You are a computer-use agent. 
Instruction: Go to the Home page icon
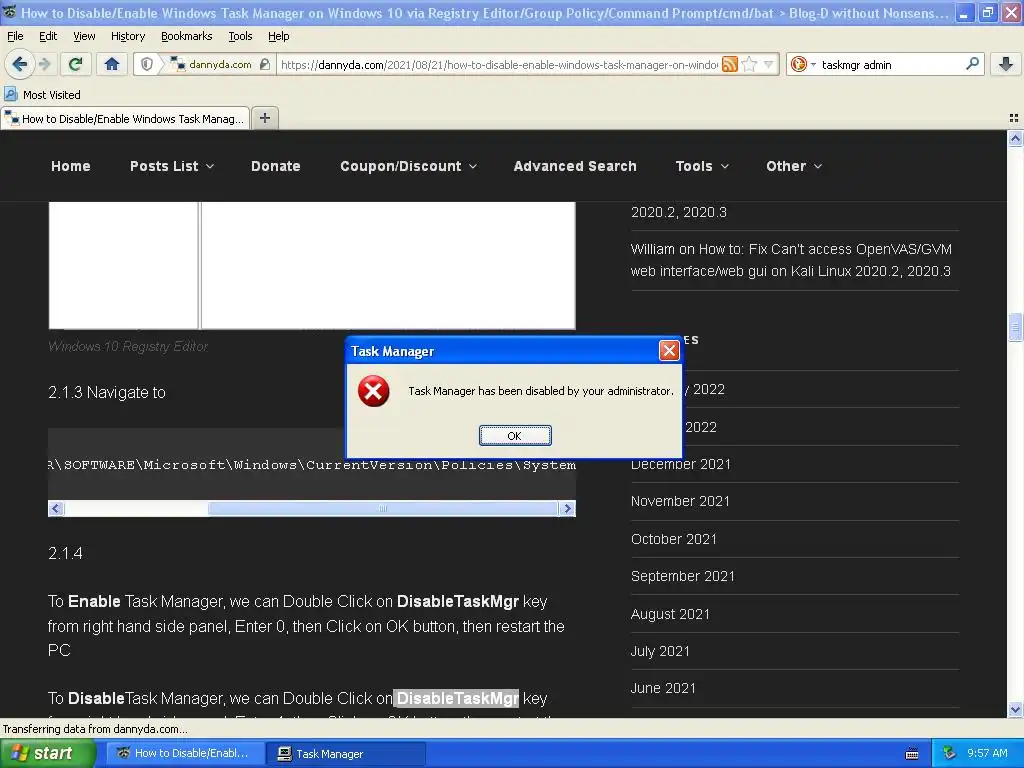pos(112,64)
